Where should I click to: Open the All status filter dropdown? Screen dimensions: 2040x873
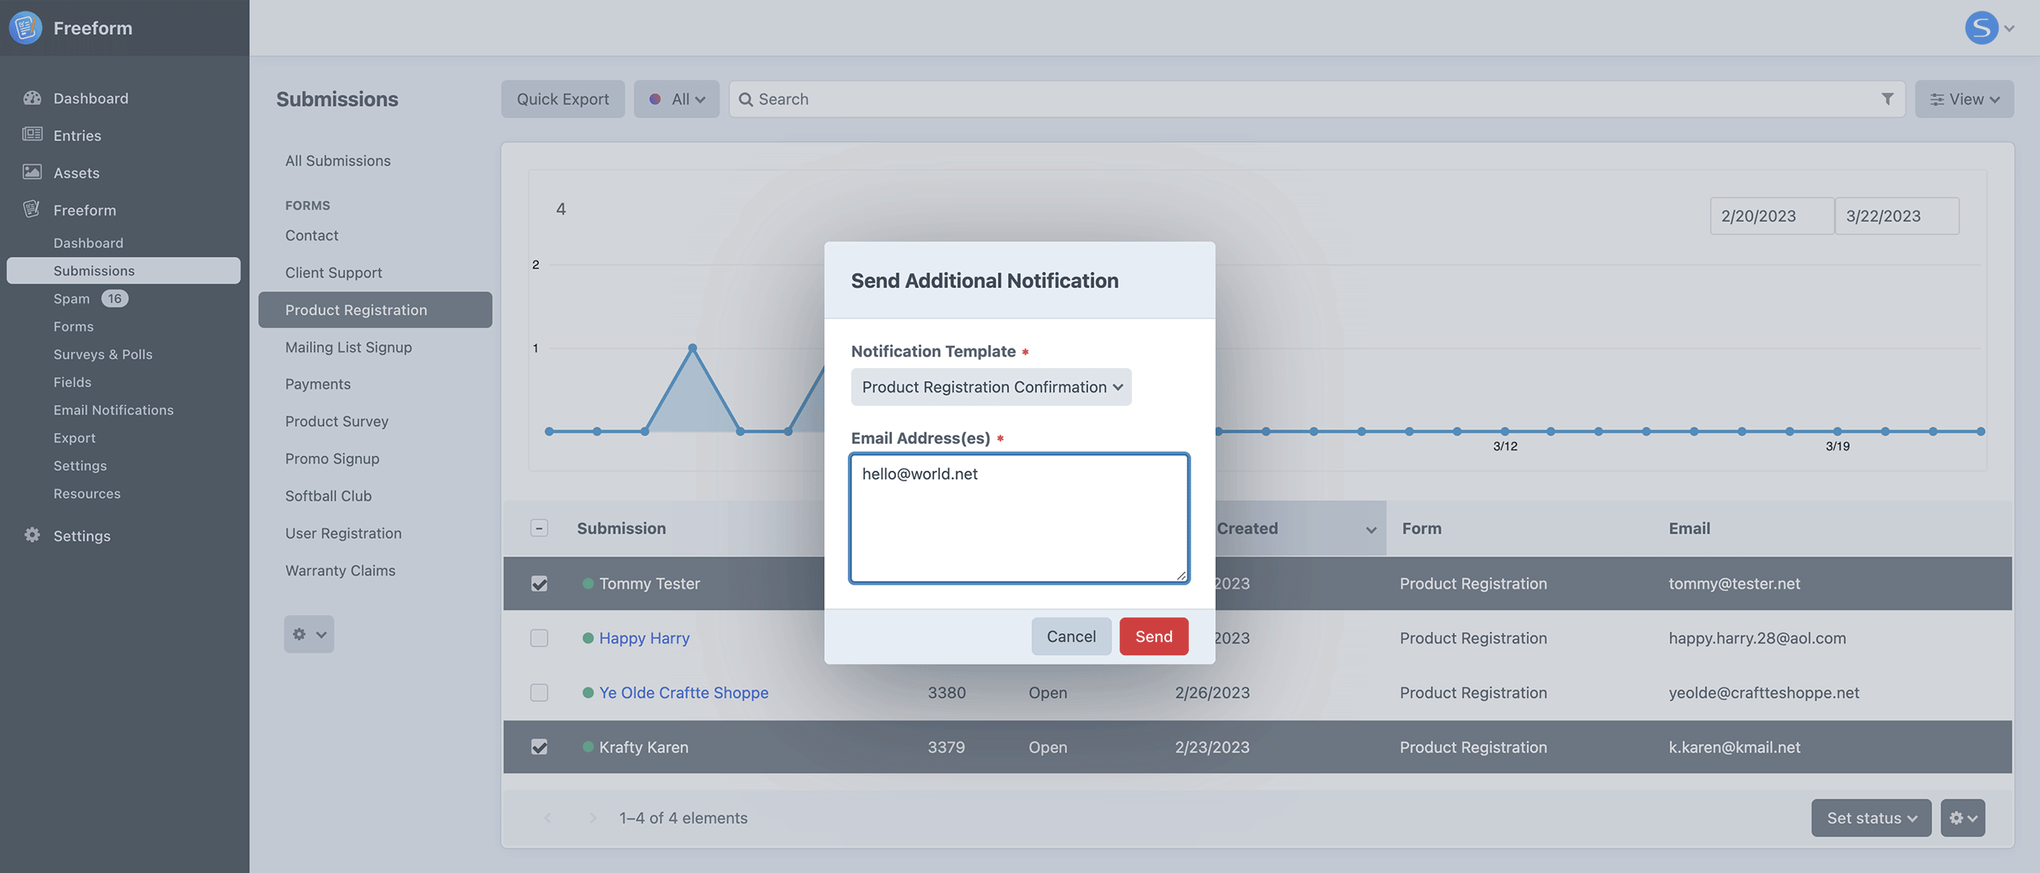(677, 99)
